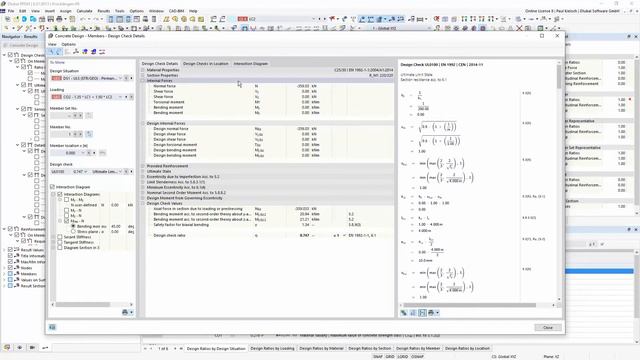Click the vertical scrollbar of formula panel
The height and width of the screenshot is (360, 640).
pos(559,77)
